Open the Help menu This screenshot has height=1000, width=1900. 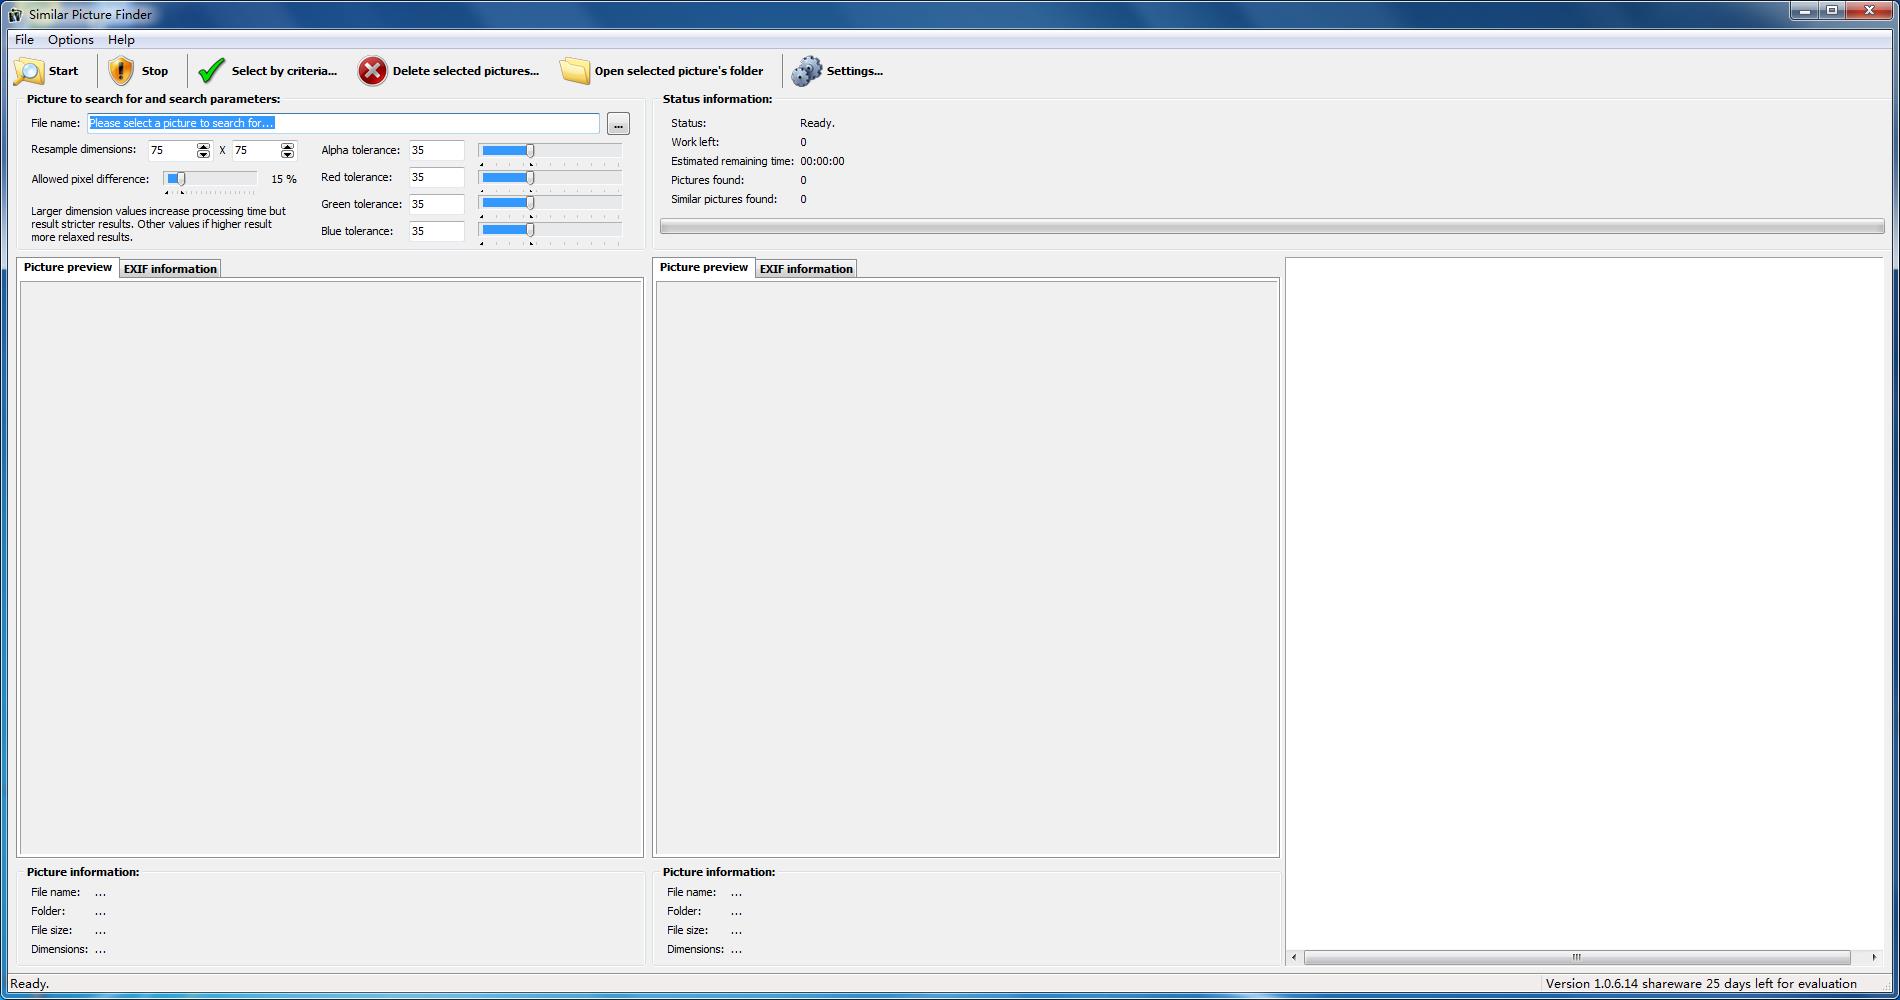pyautogui.click(x=121, y=39)
